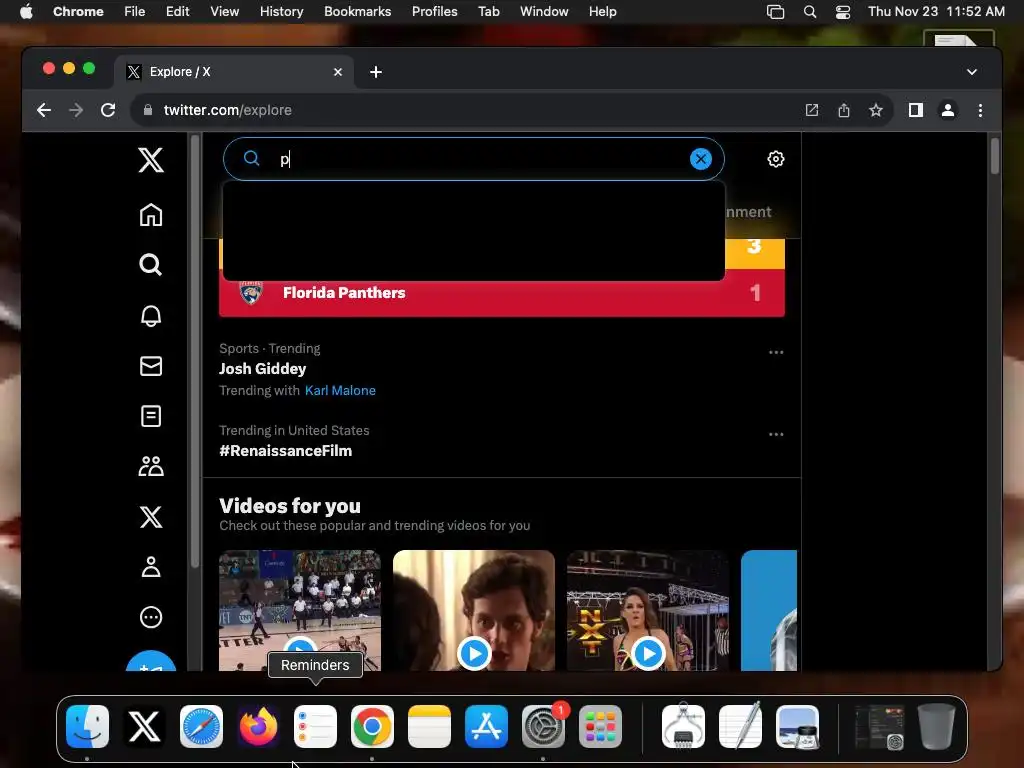This screenshot has width=1024, height=768.
Task: Open Control Center in menu bar
Action: [x=843, y=12]
